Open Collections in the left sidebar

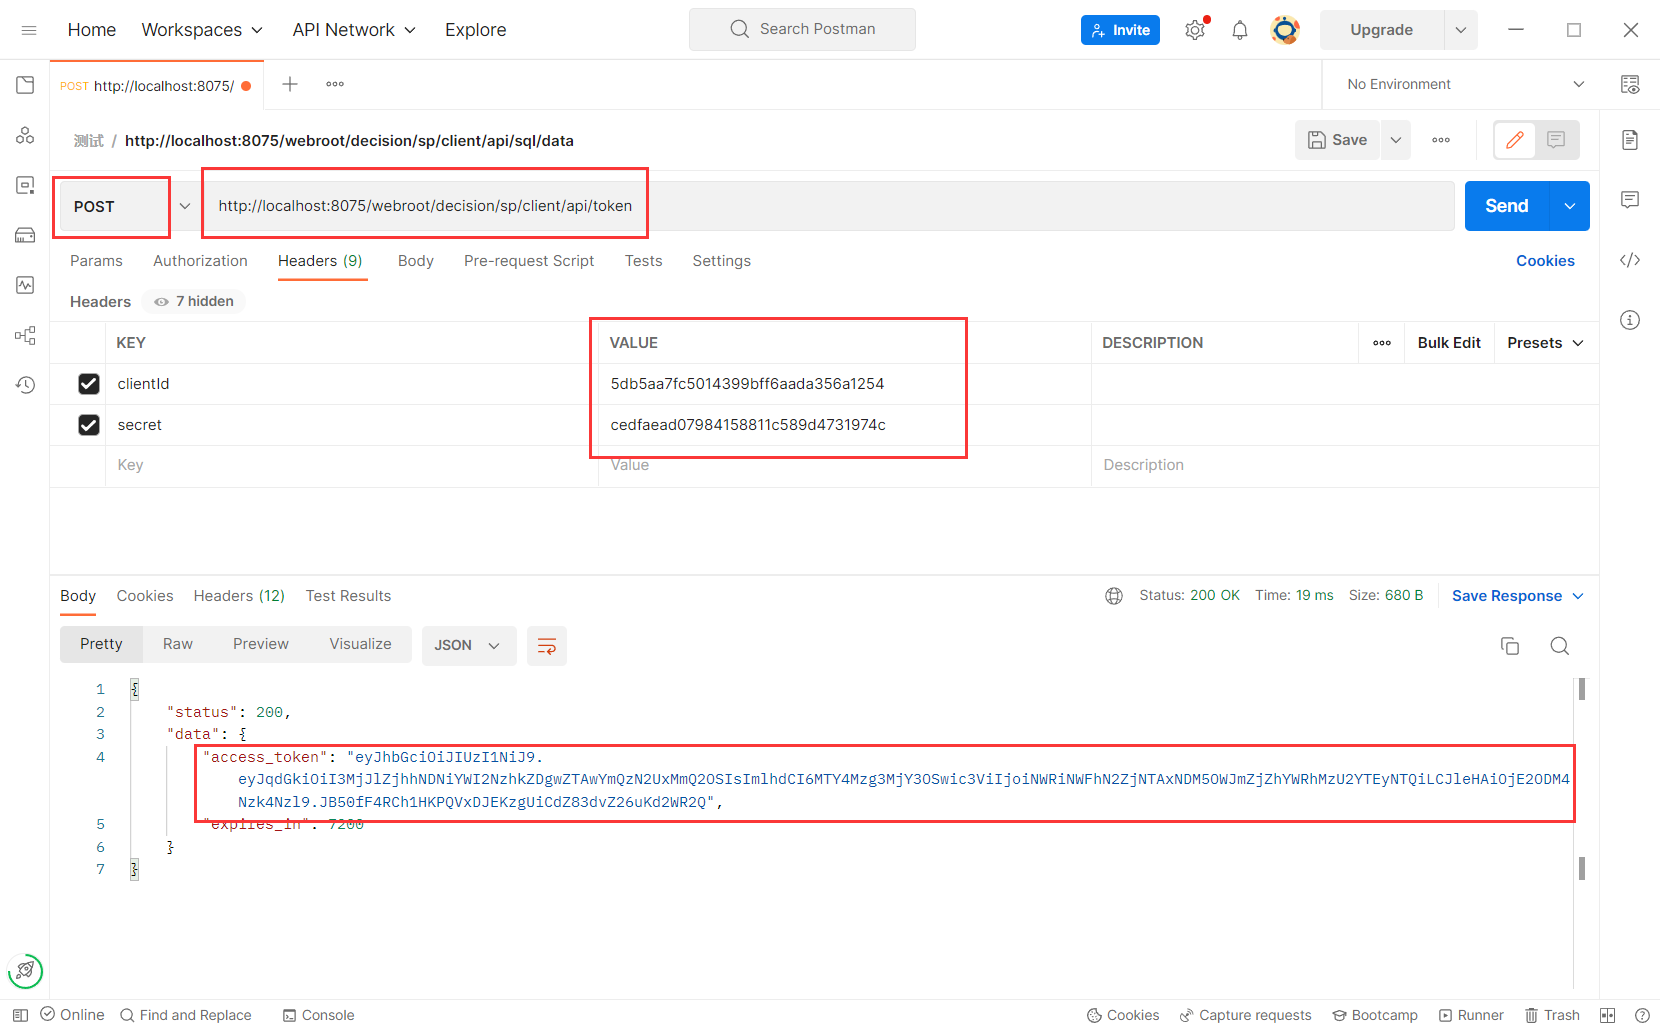[x=25, y=85]
